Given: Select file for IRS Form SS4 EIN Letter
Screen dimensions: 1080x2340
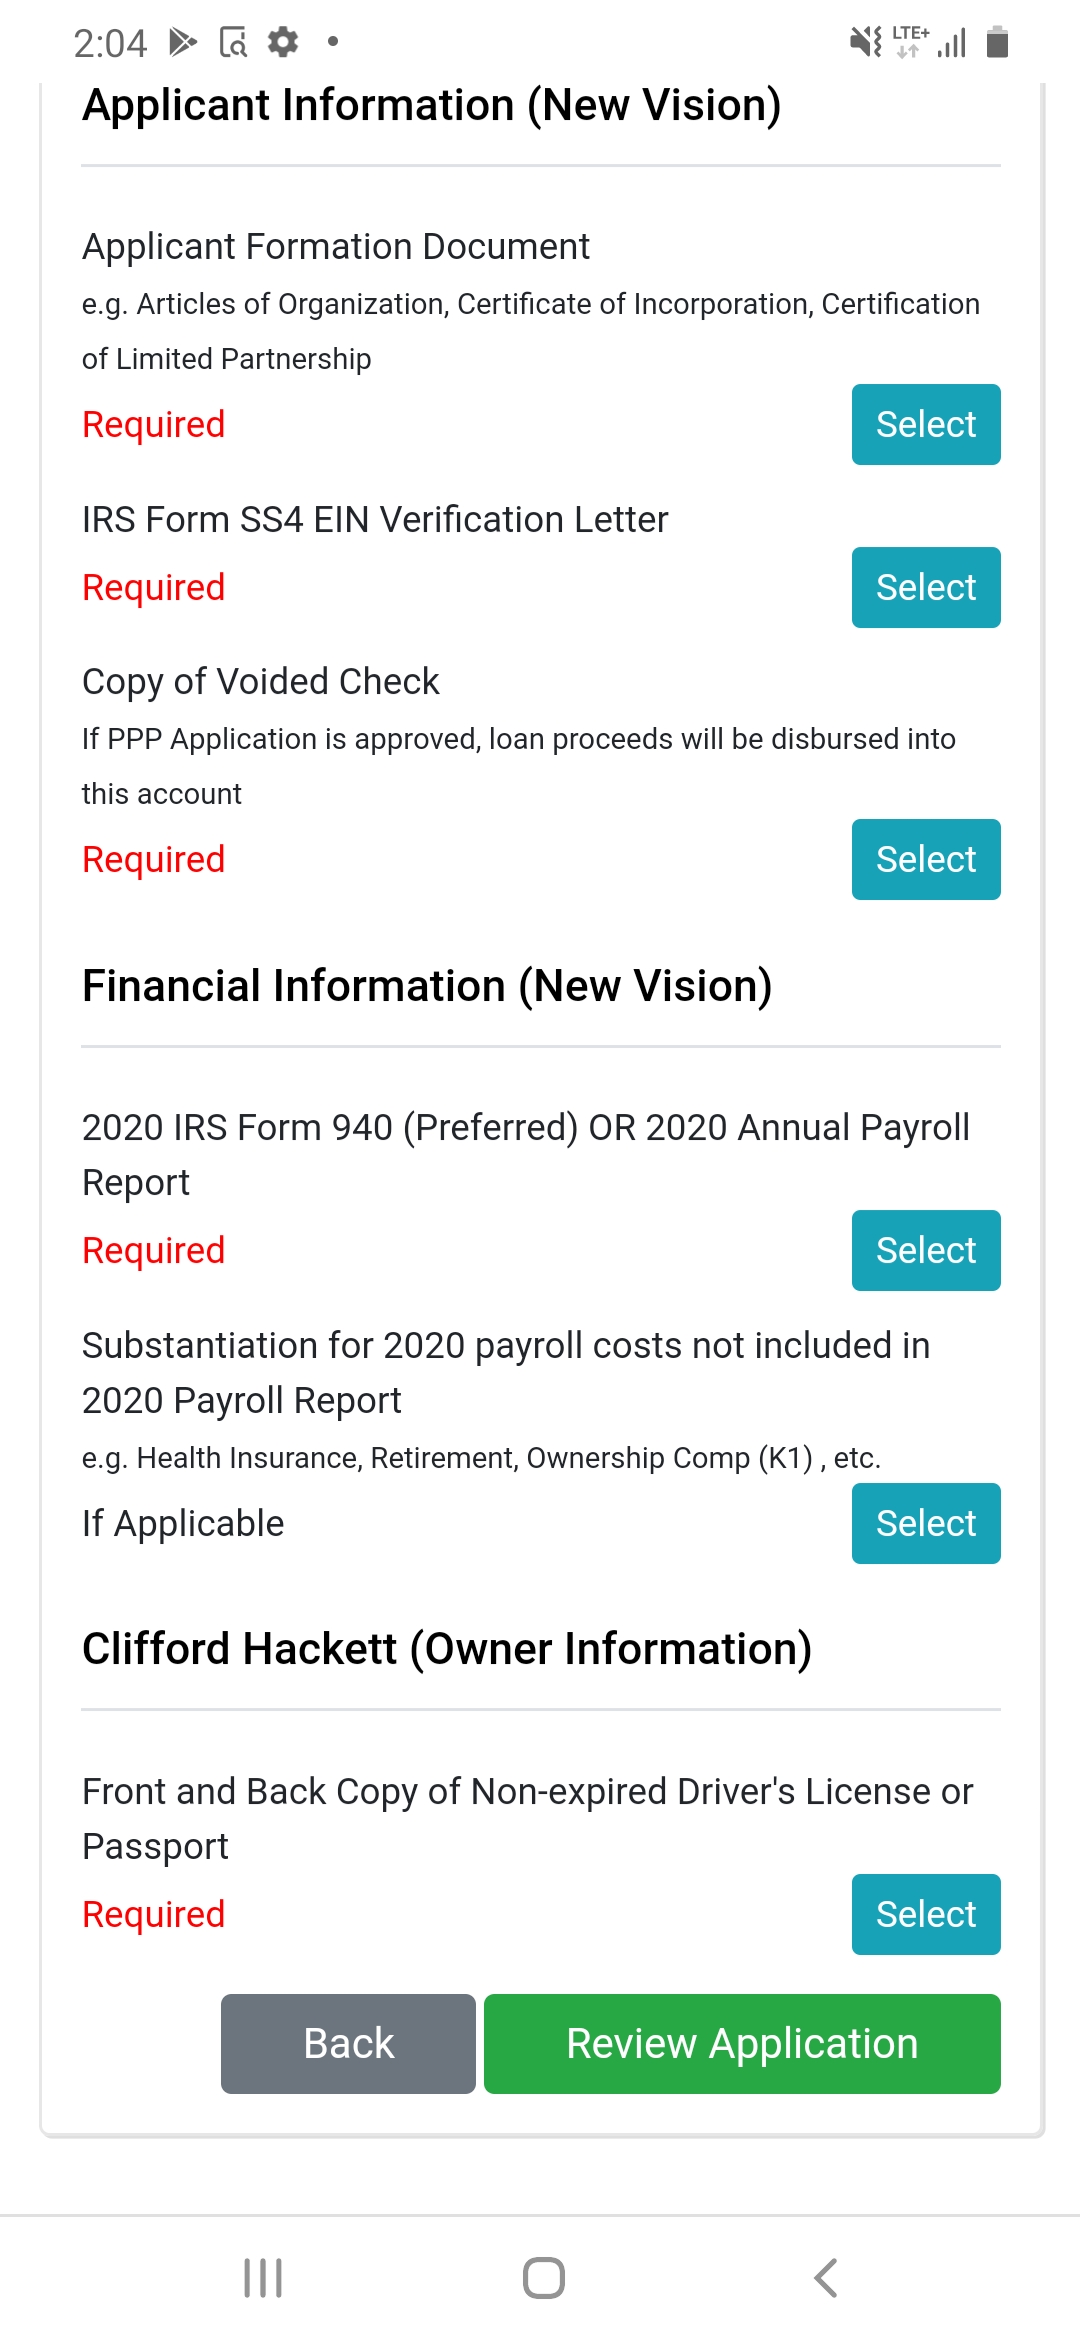Looking at the screenshot, I should click(926, 587).
